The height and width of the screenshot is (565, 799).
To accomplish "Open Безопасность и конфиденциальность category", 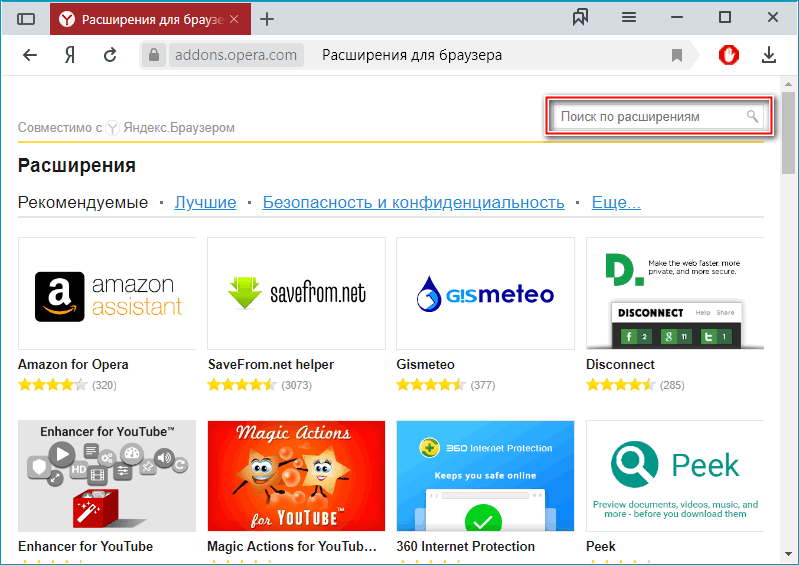I will (413, 202).
